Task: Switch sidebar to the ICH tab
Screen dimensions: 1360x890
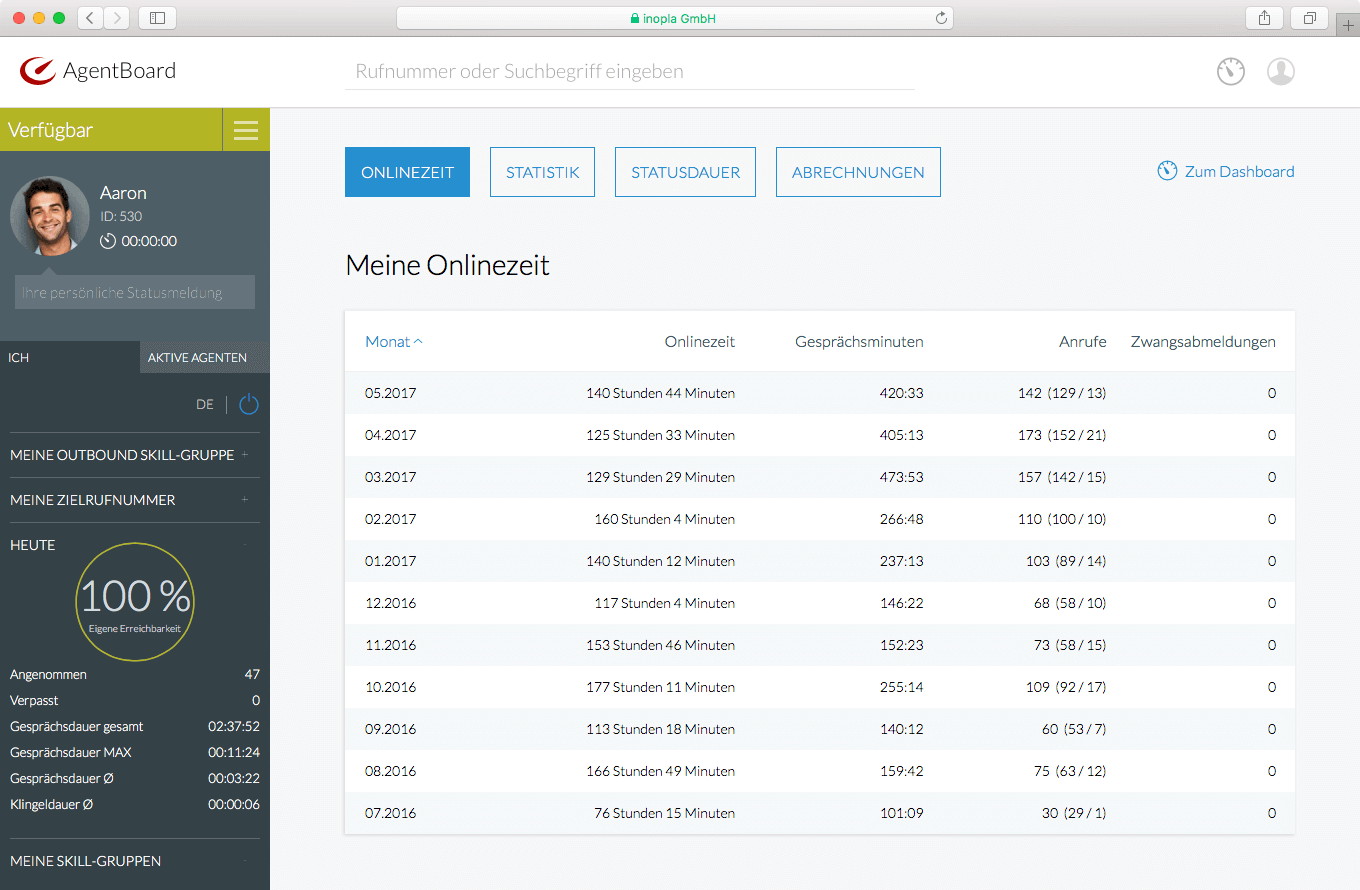Action: click(70, 357)
